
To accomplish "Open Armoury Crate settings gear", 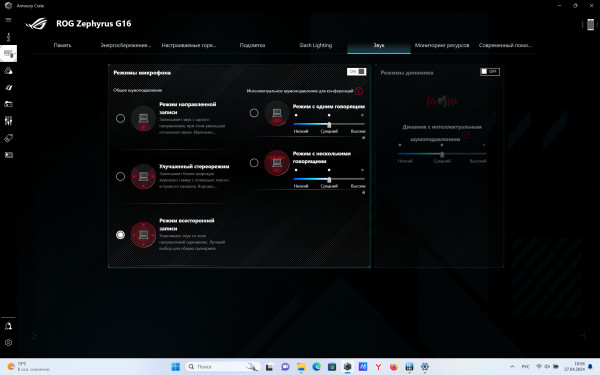I will tap(8, 343).
